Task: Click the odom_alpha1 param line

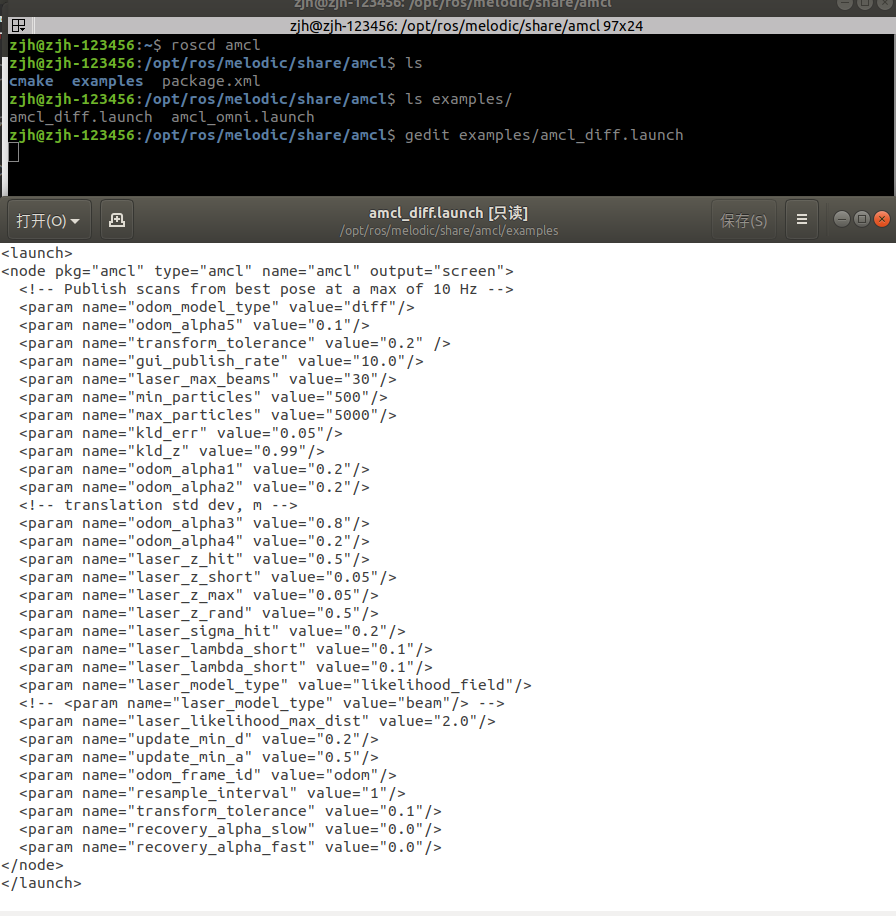Action: tap(195, 469)
